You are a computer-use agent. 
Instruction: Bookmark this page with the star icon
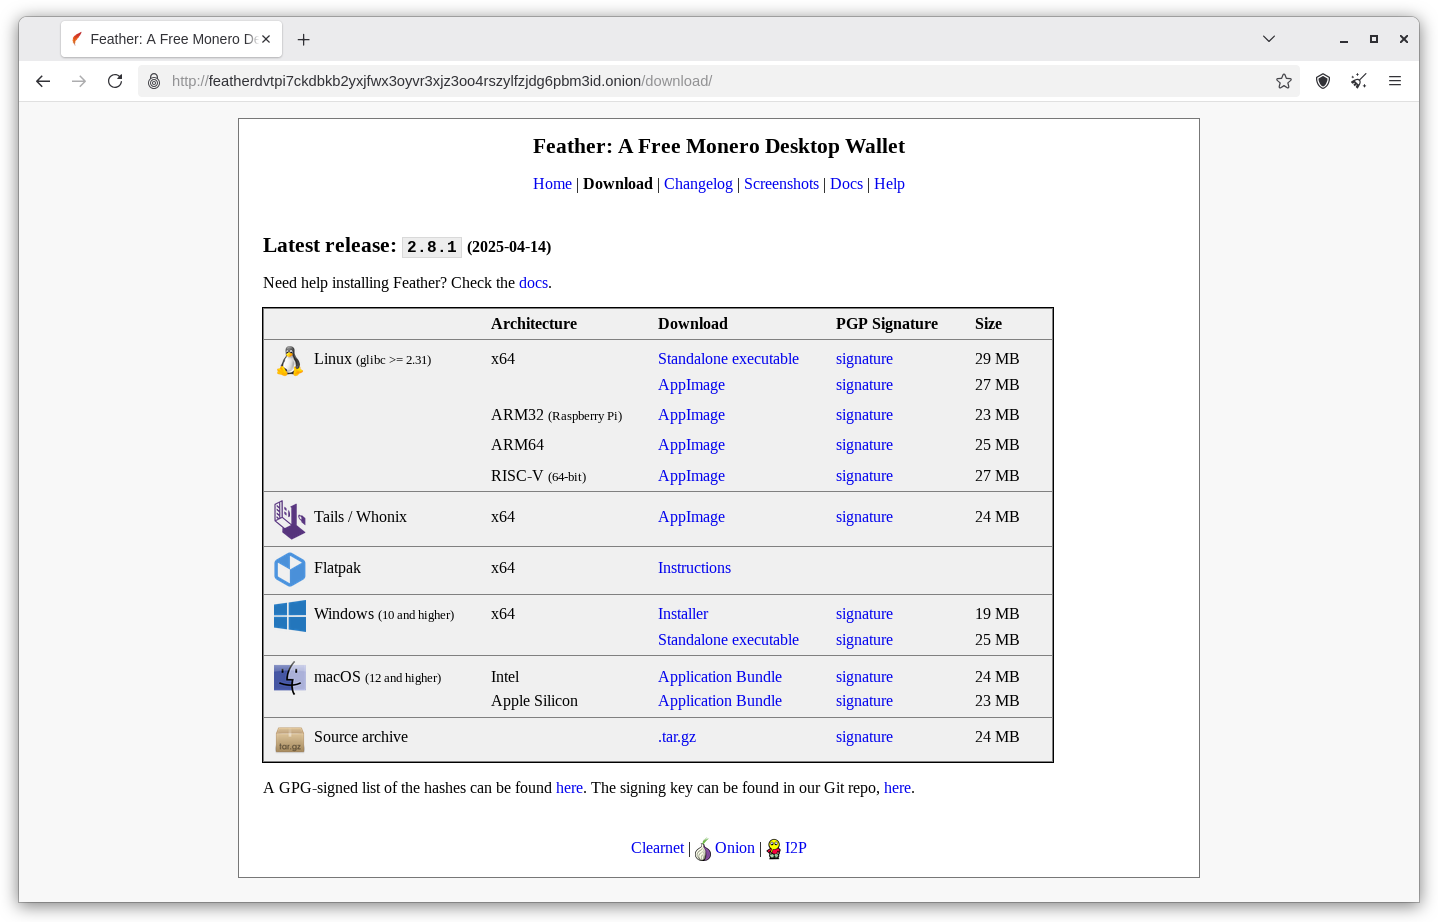tap(1284, 81)
